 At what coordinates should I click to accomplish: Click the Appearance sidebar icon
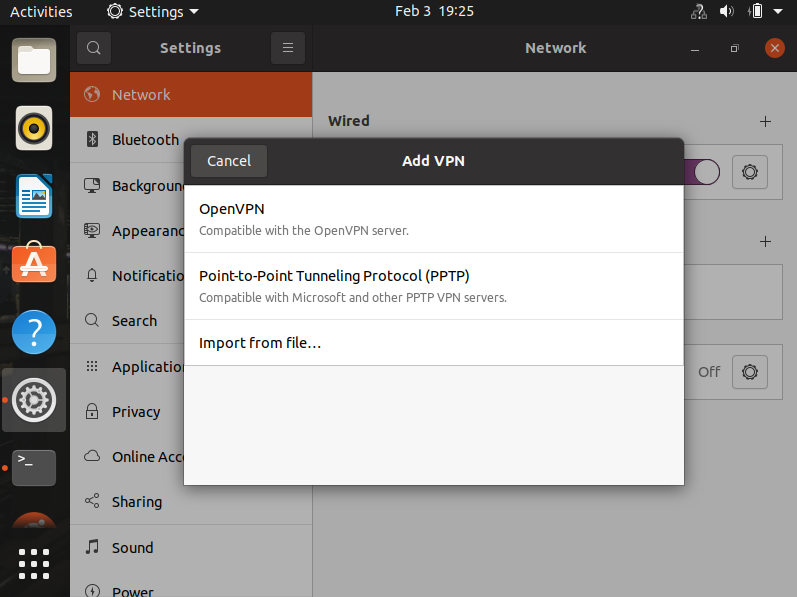(x=92, y=231)
